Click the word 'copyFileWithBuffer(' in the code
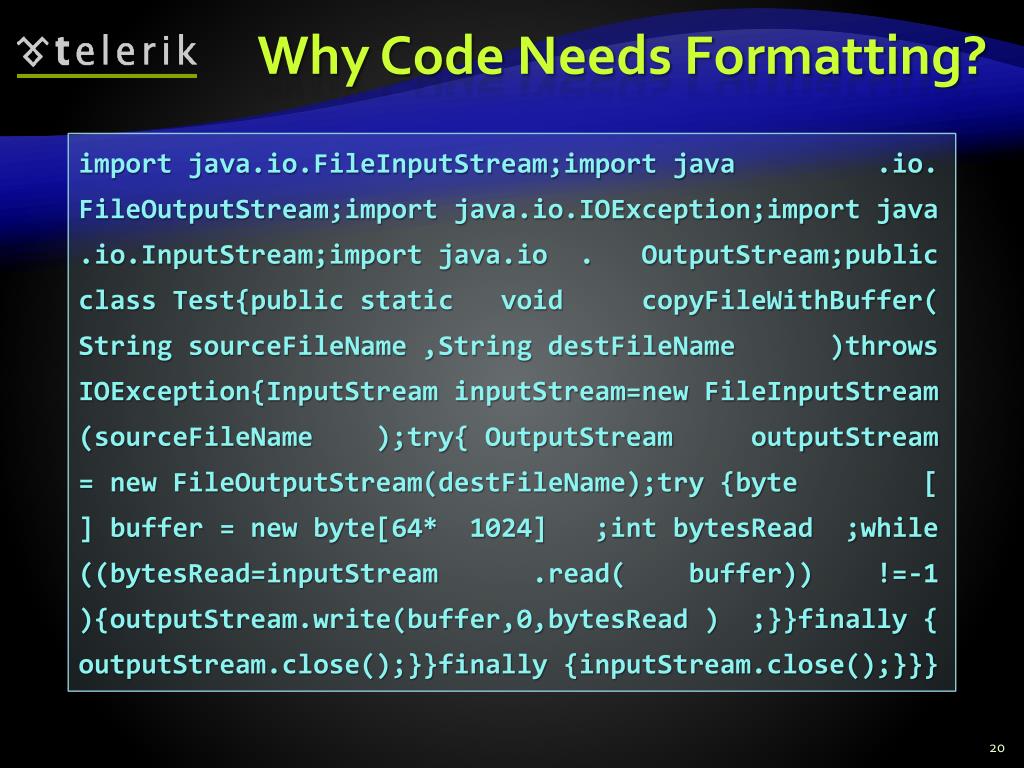The width and height of the screenshot is (1024, 768). (x=790, y=301)
